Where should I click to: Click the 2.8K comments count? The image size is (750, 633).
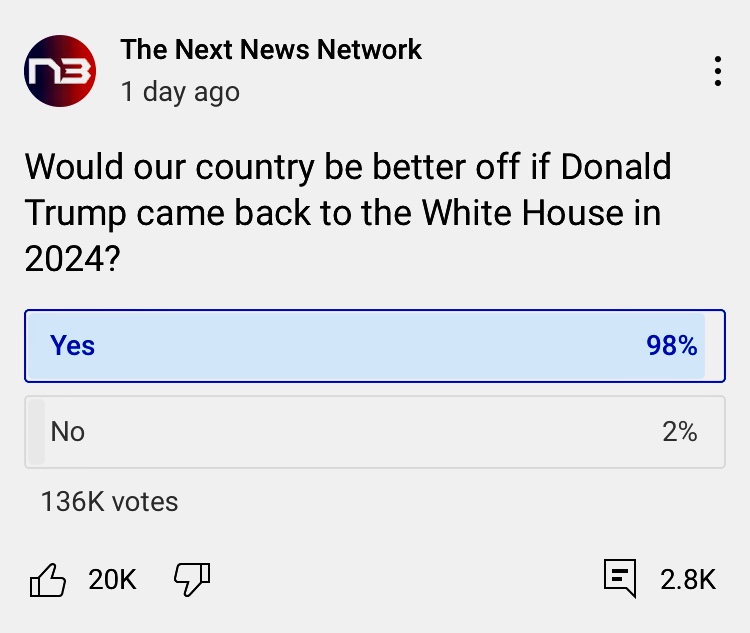[688, 579]
